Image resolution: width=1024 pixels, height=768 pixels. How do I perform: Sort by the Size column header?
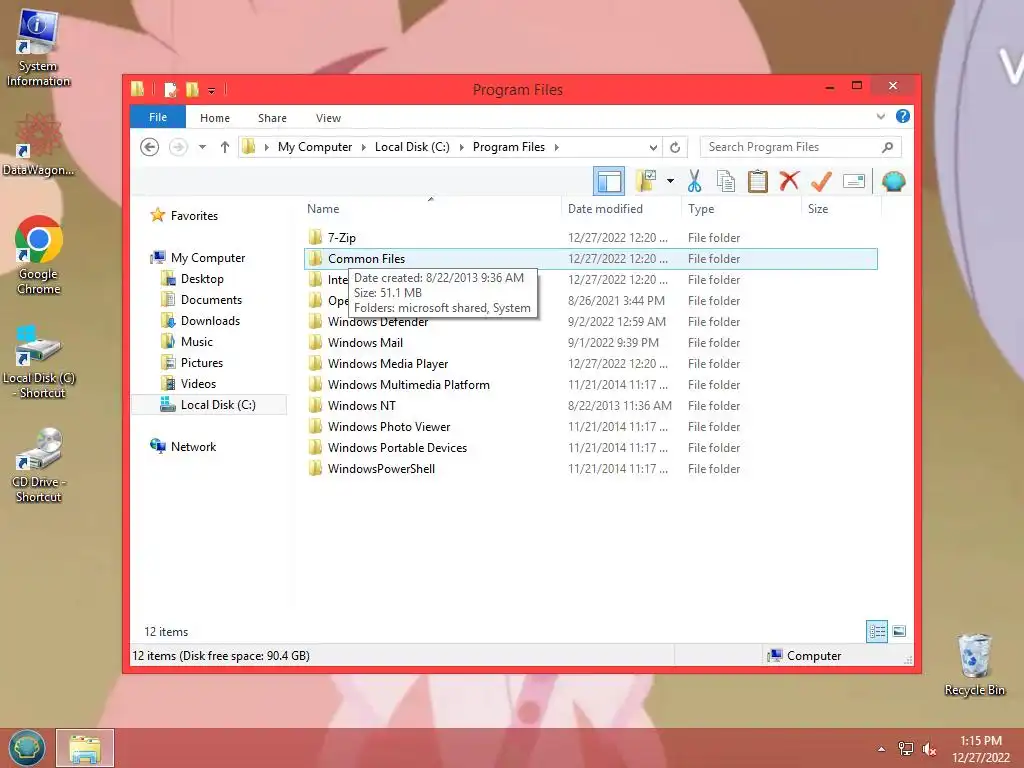(841, 209)
